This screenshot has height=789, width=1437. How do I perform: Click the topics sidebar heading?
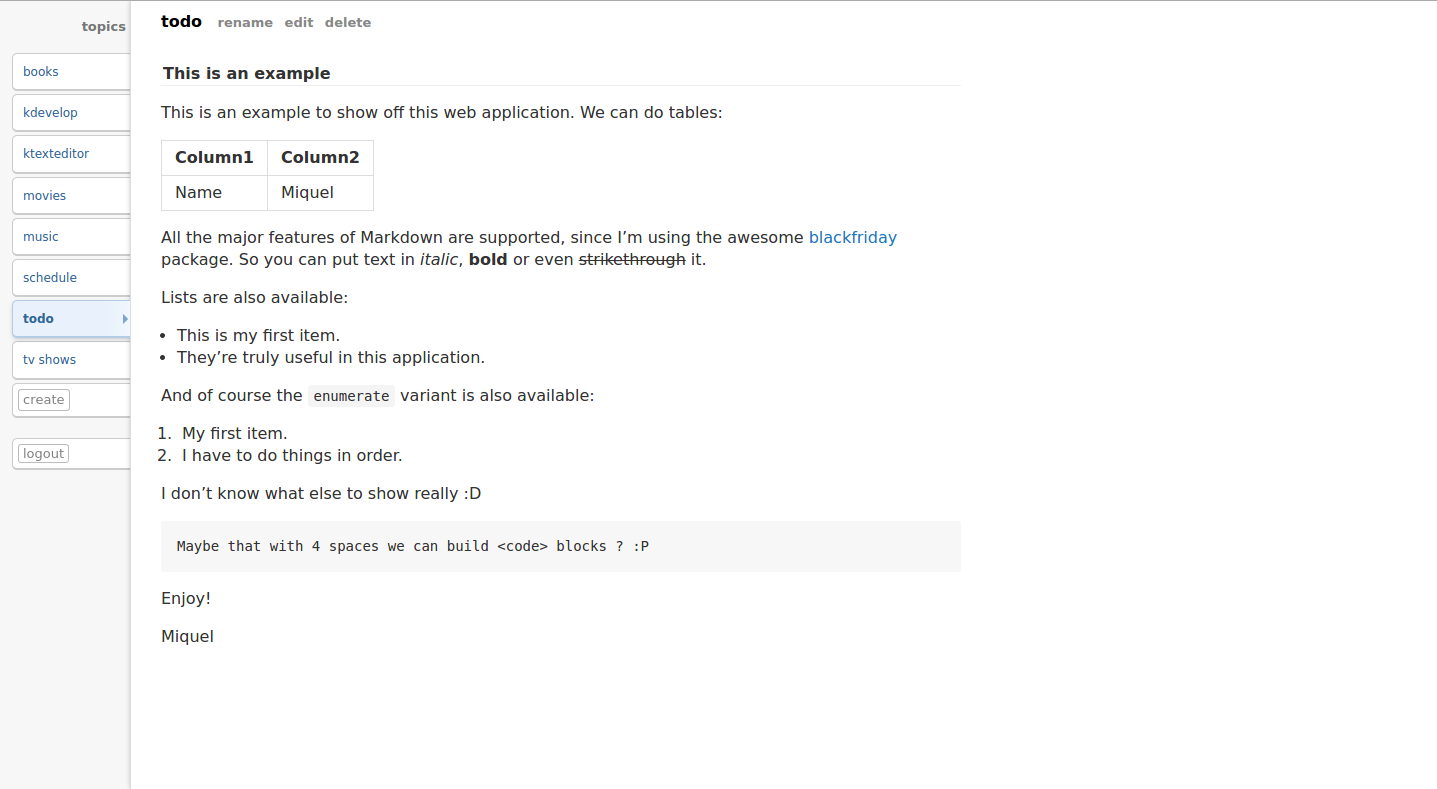(104, 27)
